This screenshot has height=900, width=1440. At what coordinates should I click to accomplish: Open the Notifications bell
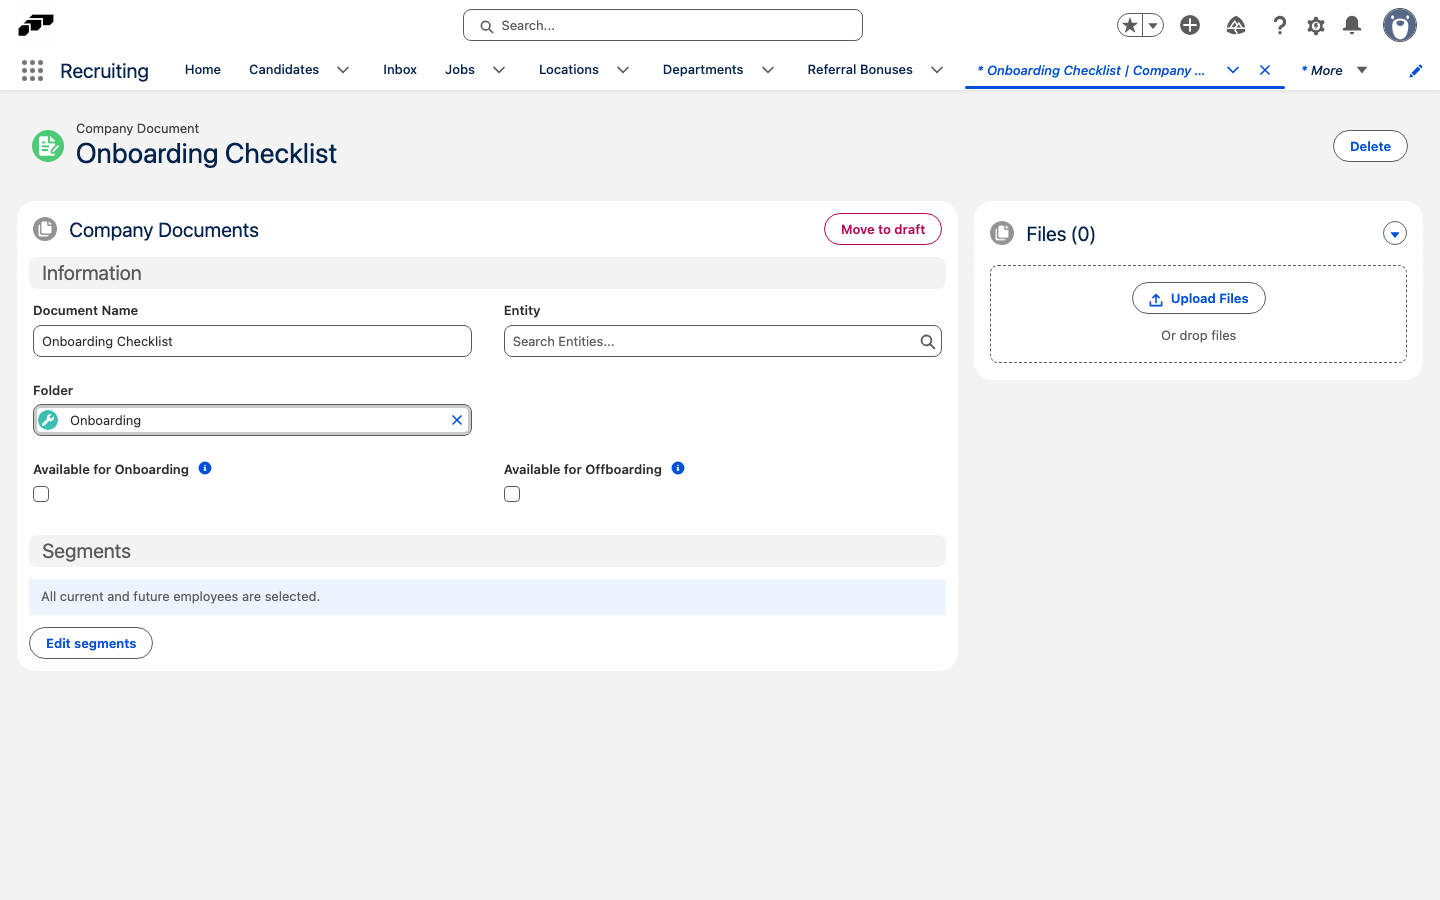[x=1352, y=25]
